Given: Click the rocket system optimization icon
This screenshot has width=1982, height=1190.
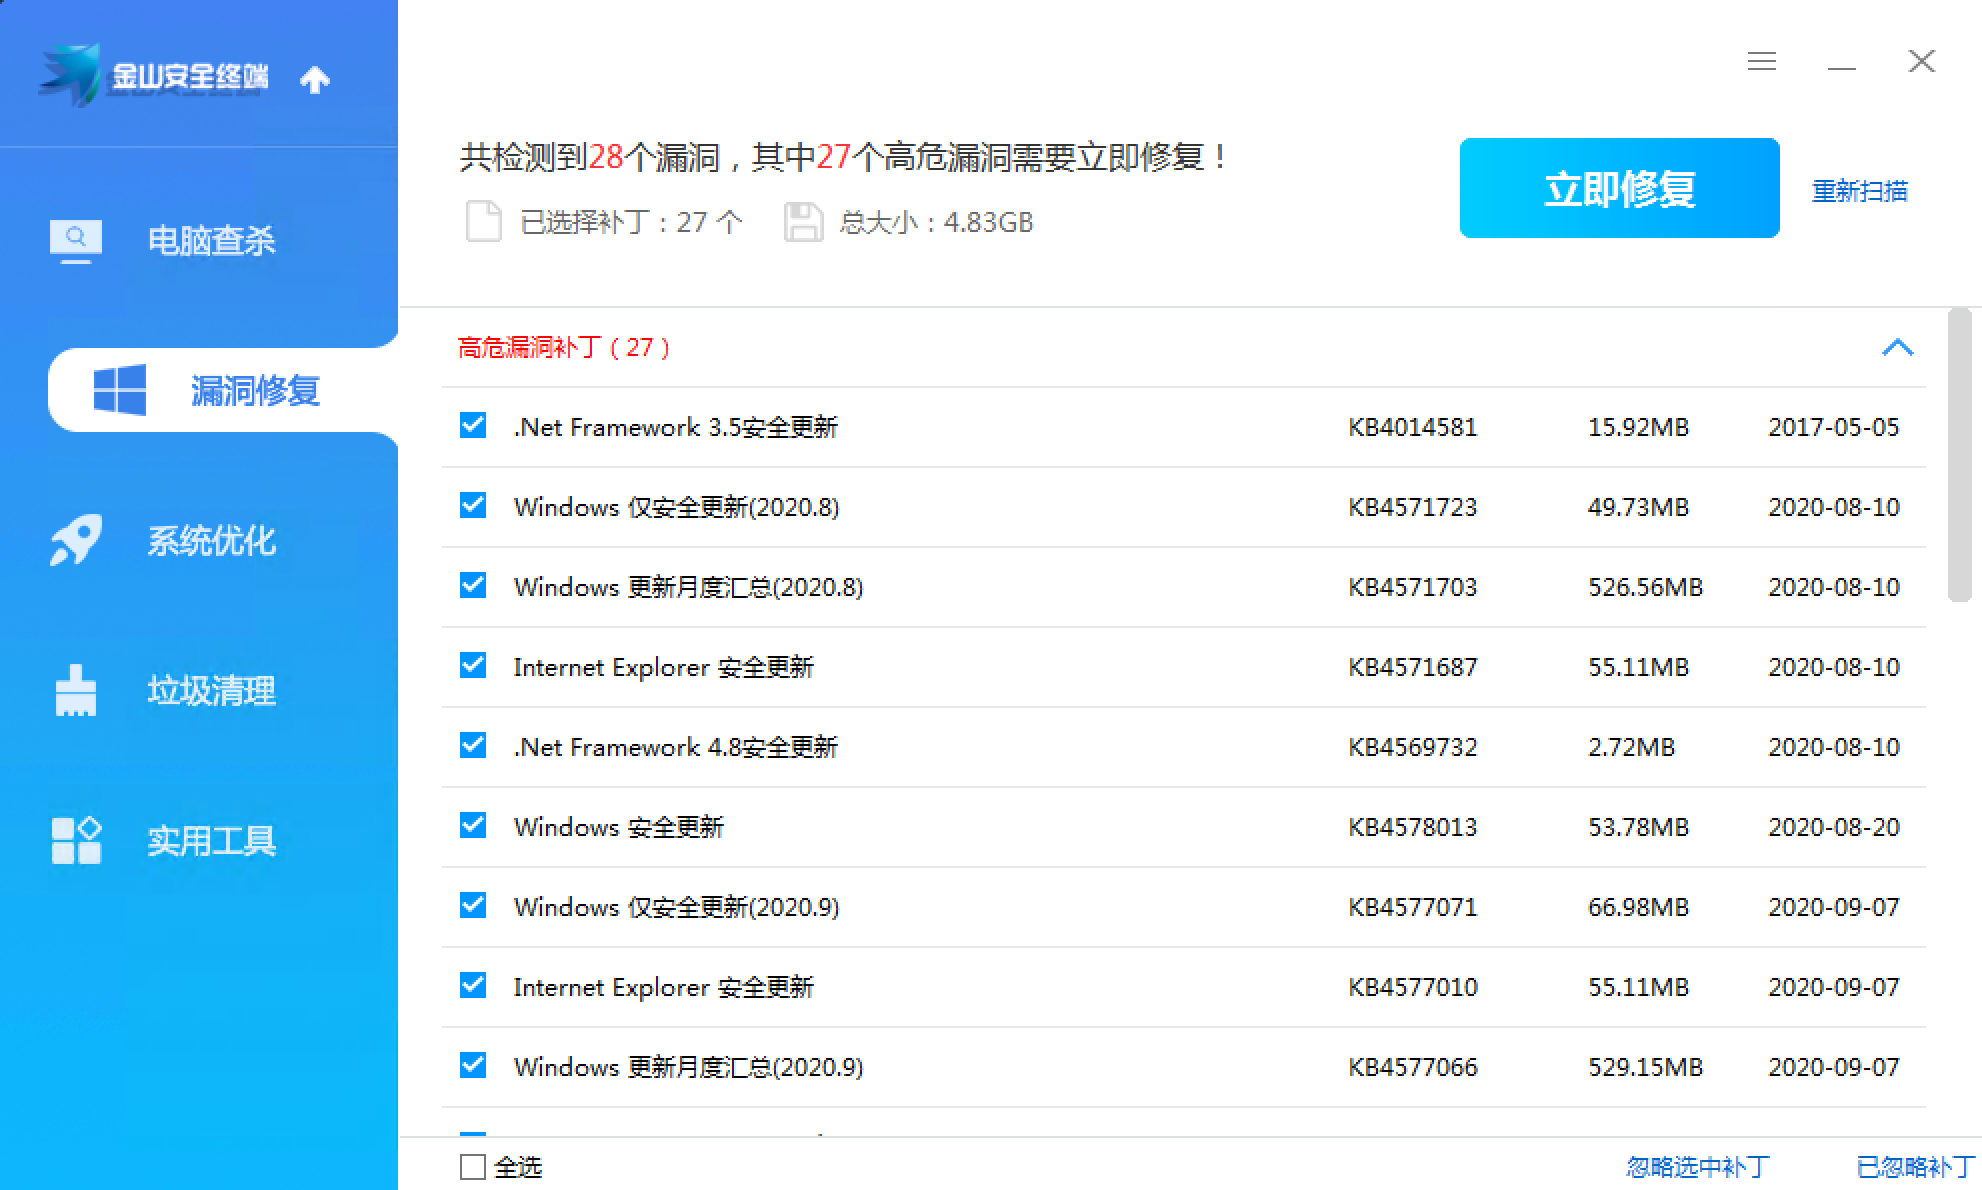Looking at the screenshot, I should (76, 540).
